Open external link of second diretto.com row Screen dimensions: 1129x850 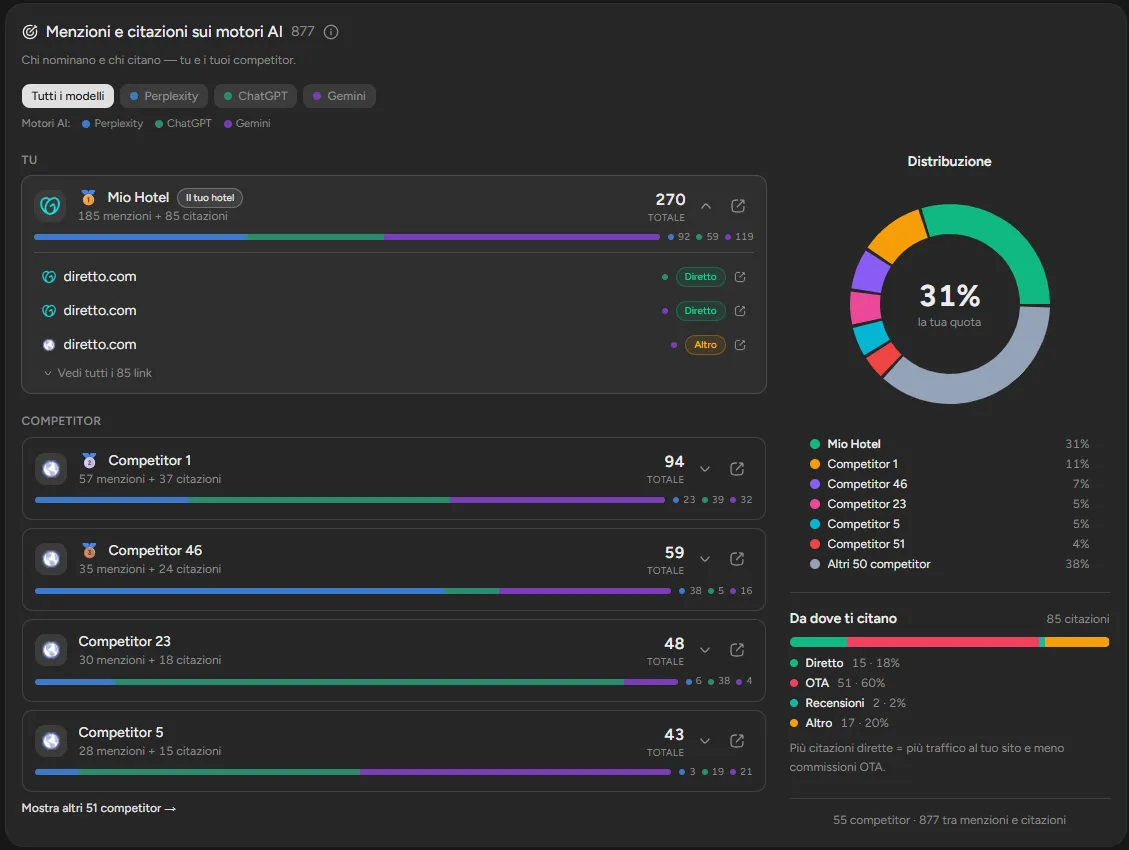tap(740, 311)
